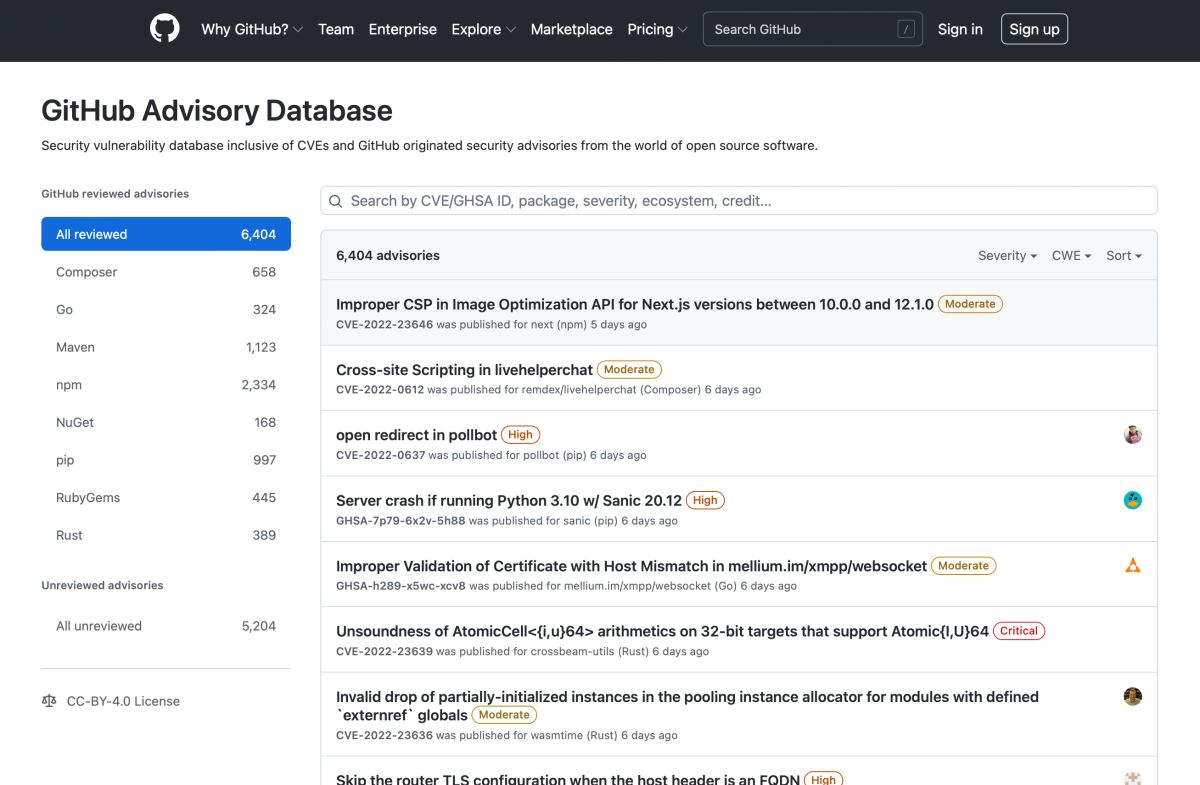Open the open redirect in pollbot advisory
The height and width of the screenshot is (785, 1200).
417,435
